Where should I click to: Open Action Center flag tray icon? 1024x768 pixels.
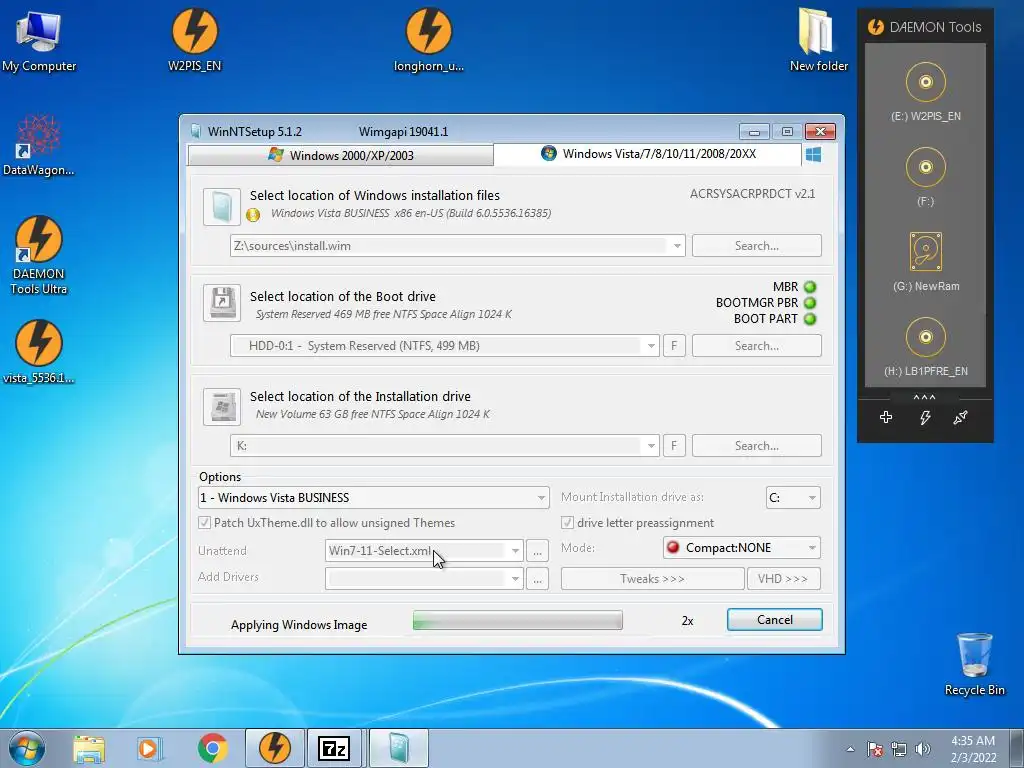coord(875,750)
